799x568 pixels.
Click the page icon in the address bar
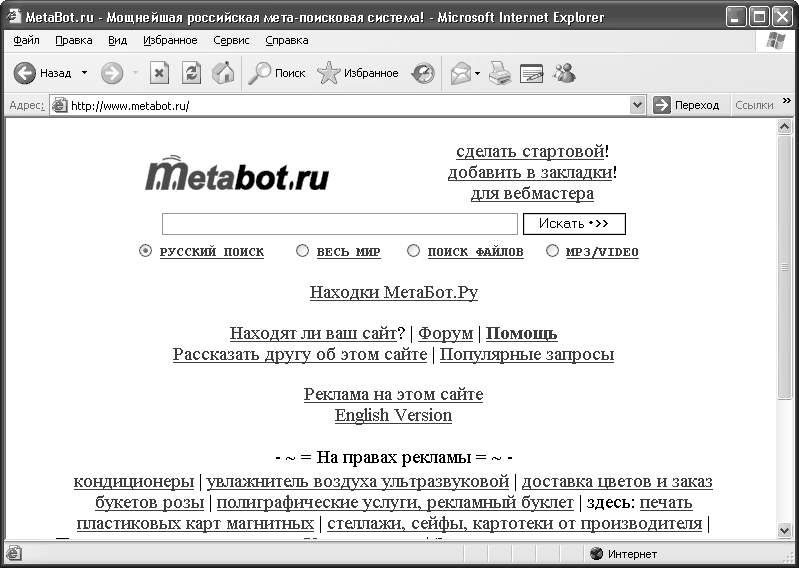tap(60, 105)
